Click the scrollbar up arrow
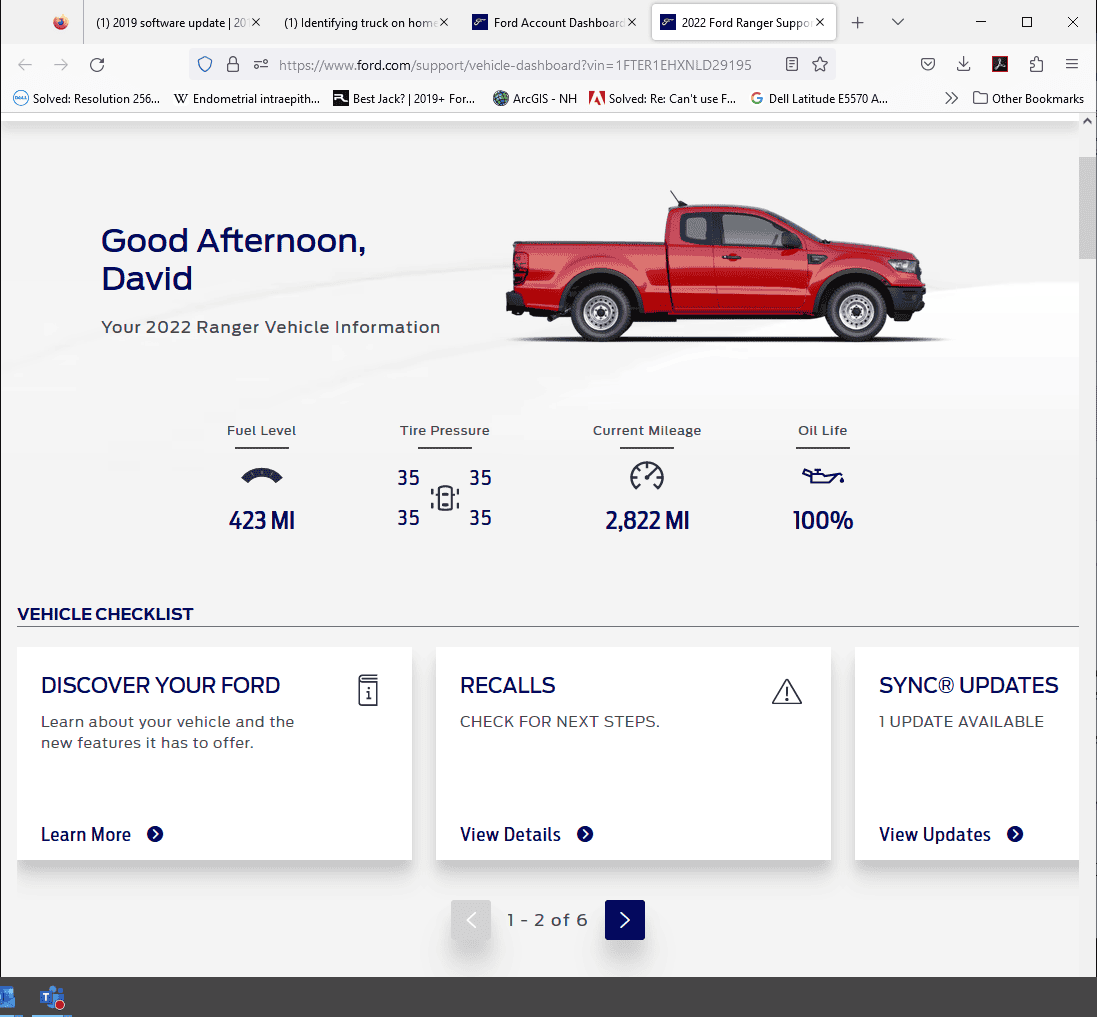The image size is (1097, 1017). (x=1087, y=121)
